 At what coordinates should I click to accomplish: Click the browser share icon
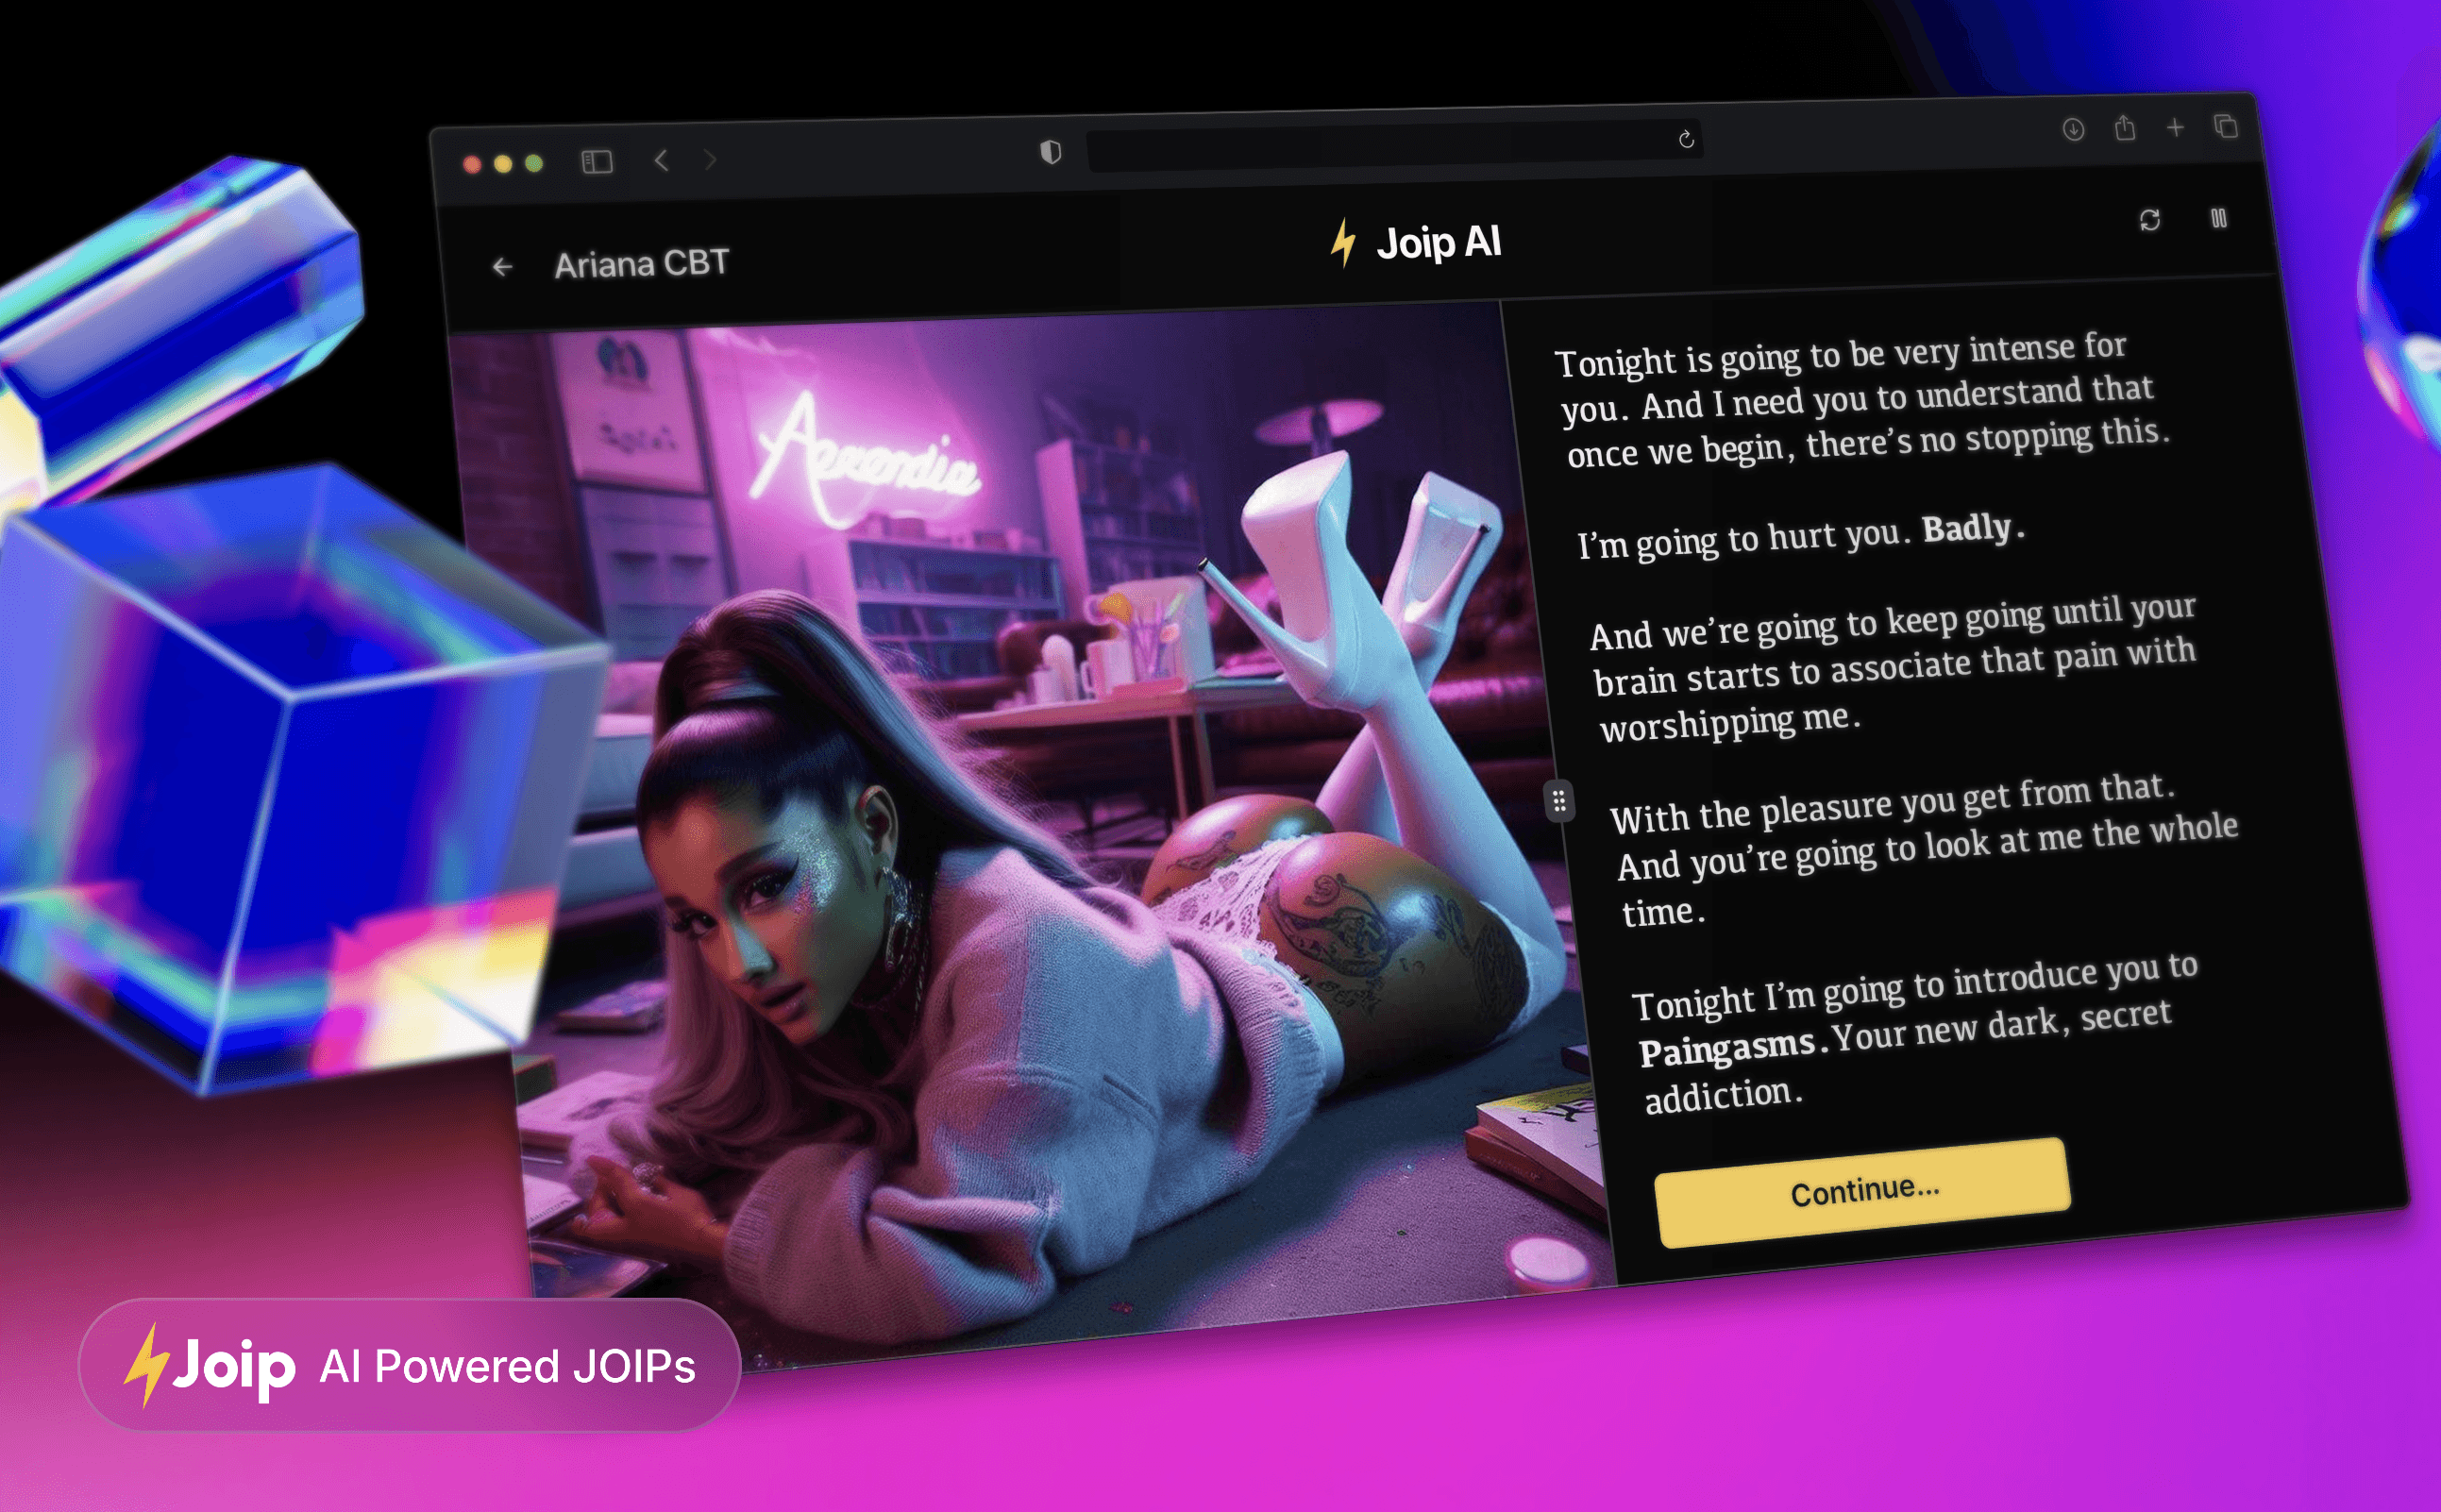point(2125,128)
